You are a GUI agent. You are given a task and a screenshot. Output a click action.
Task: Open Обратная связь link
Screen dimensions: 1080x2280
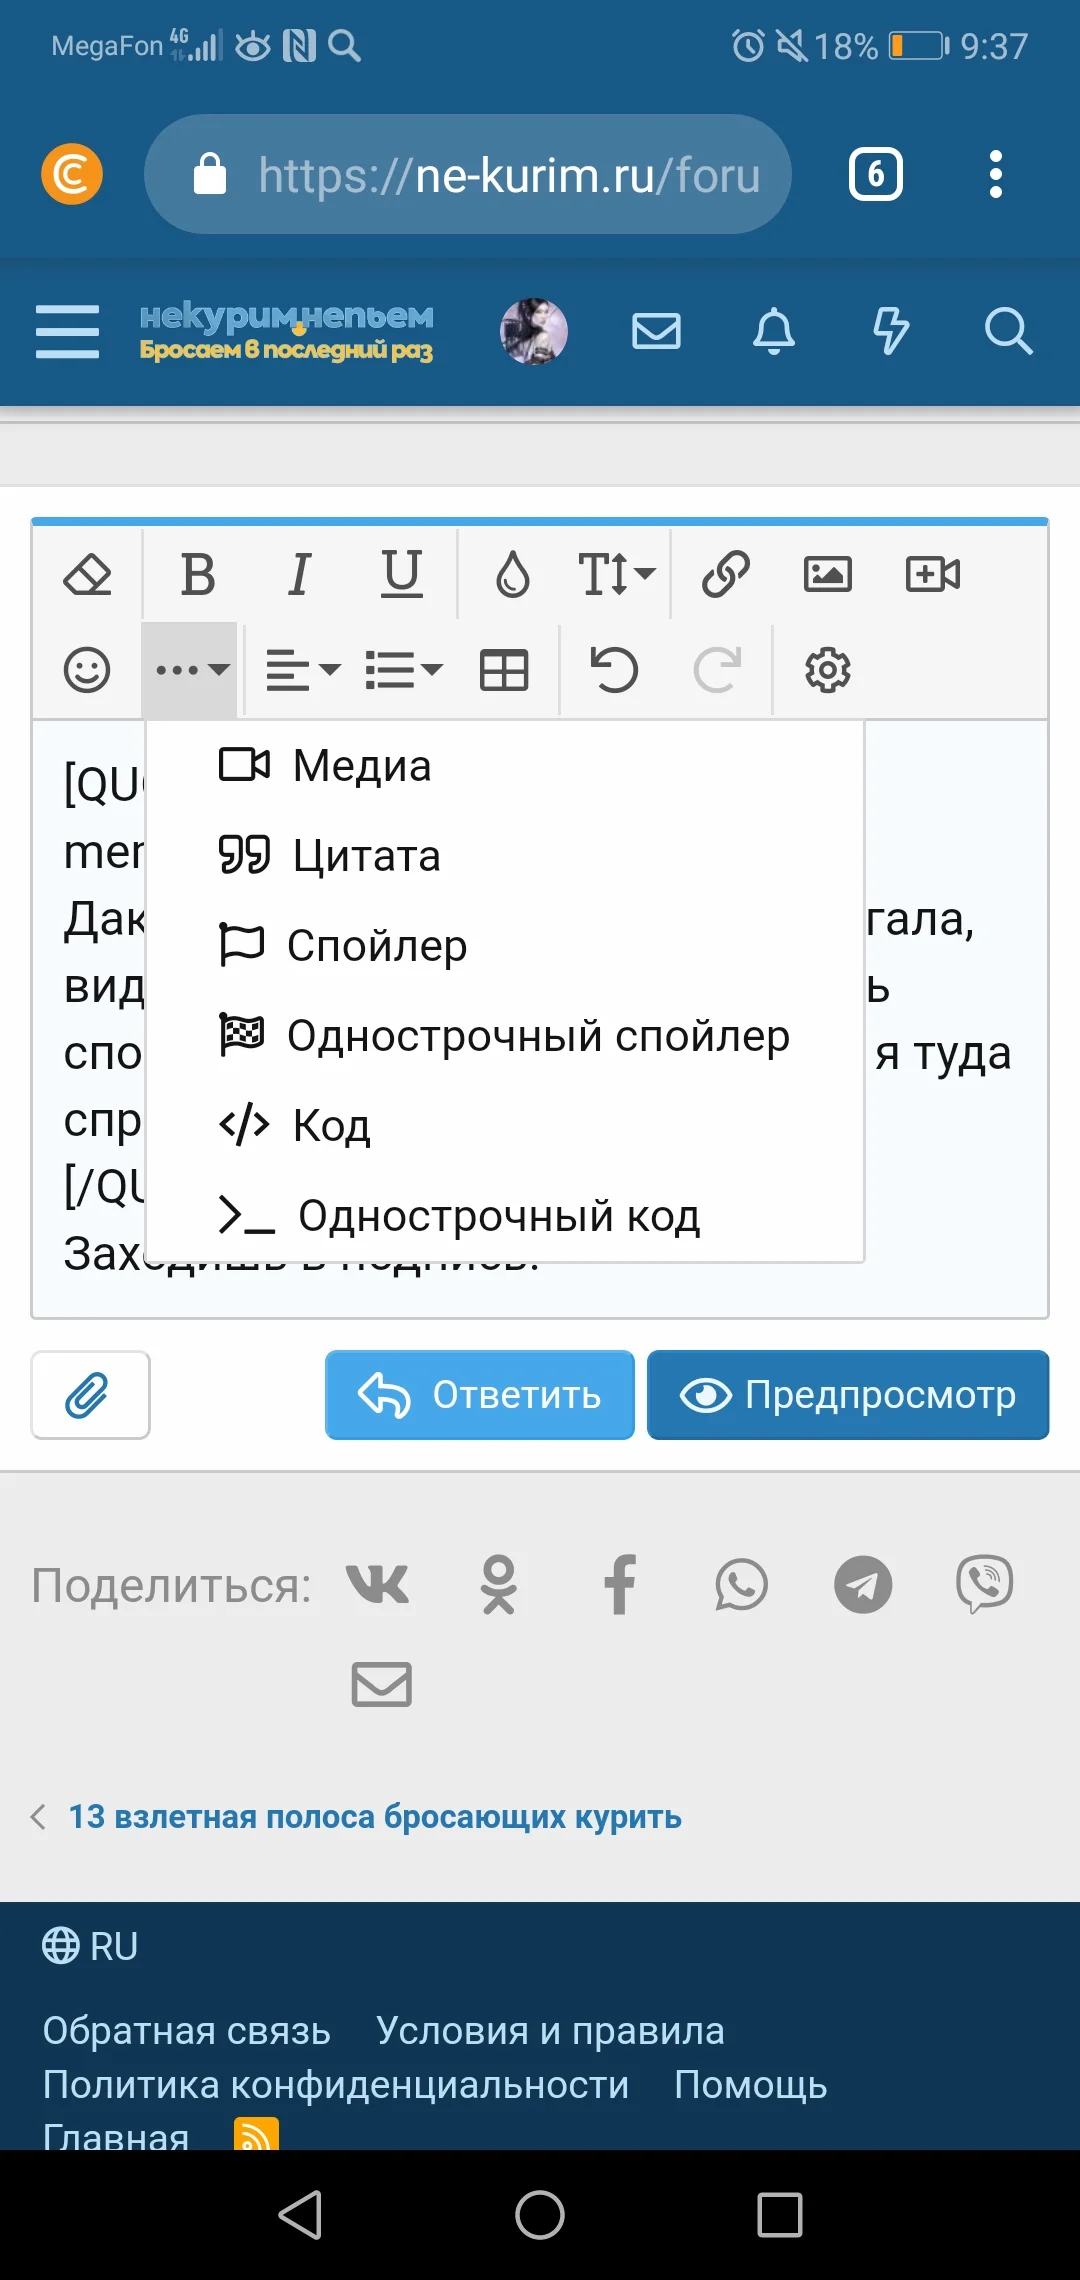point(186,2031)
